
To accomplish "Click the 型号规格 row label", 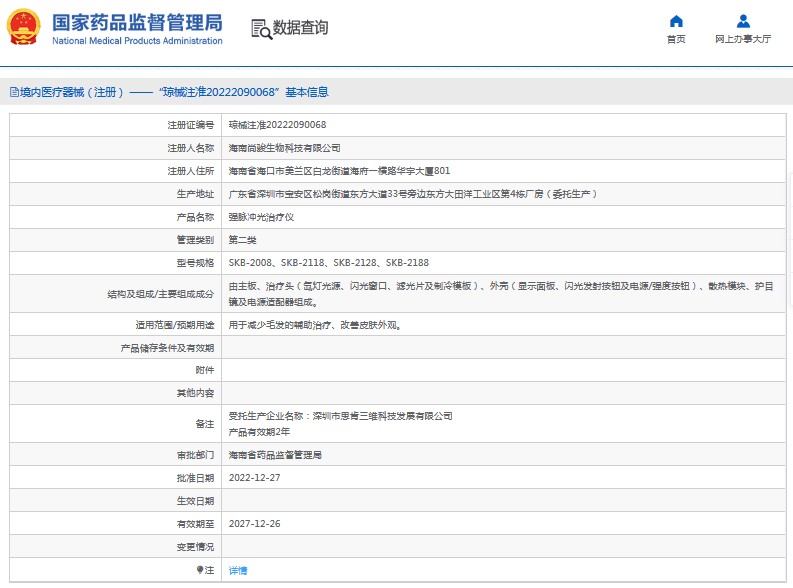I will point(195,263).
